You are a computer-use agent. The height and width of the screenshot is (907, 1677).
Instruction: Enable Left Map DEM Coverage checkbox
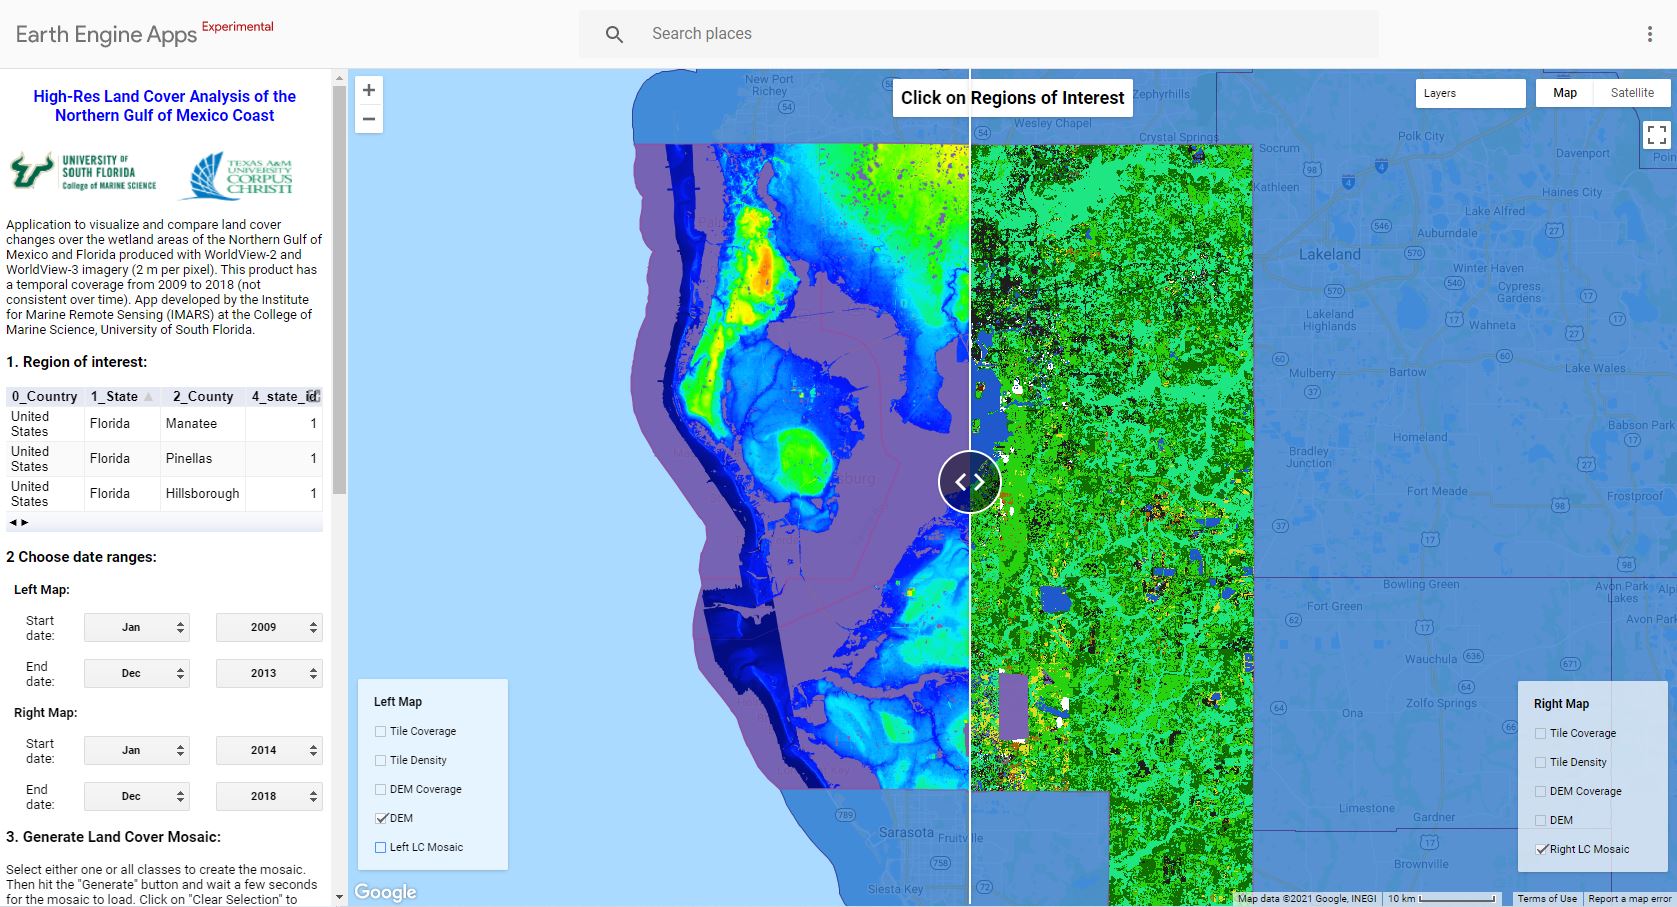click(x=380, y=790)
